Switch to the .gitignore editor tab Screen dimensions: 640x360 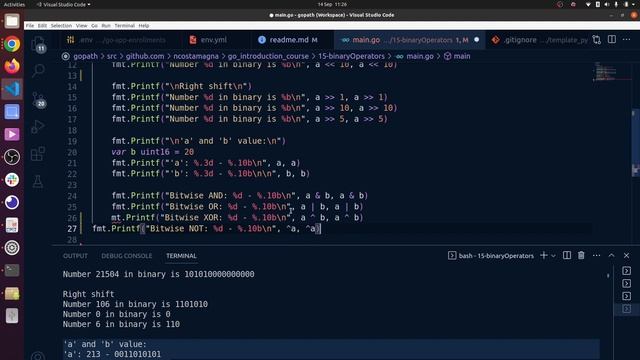[539, 40]
